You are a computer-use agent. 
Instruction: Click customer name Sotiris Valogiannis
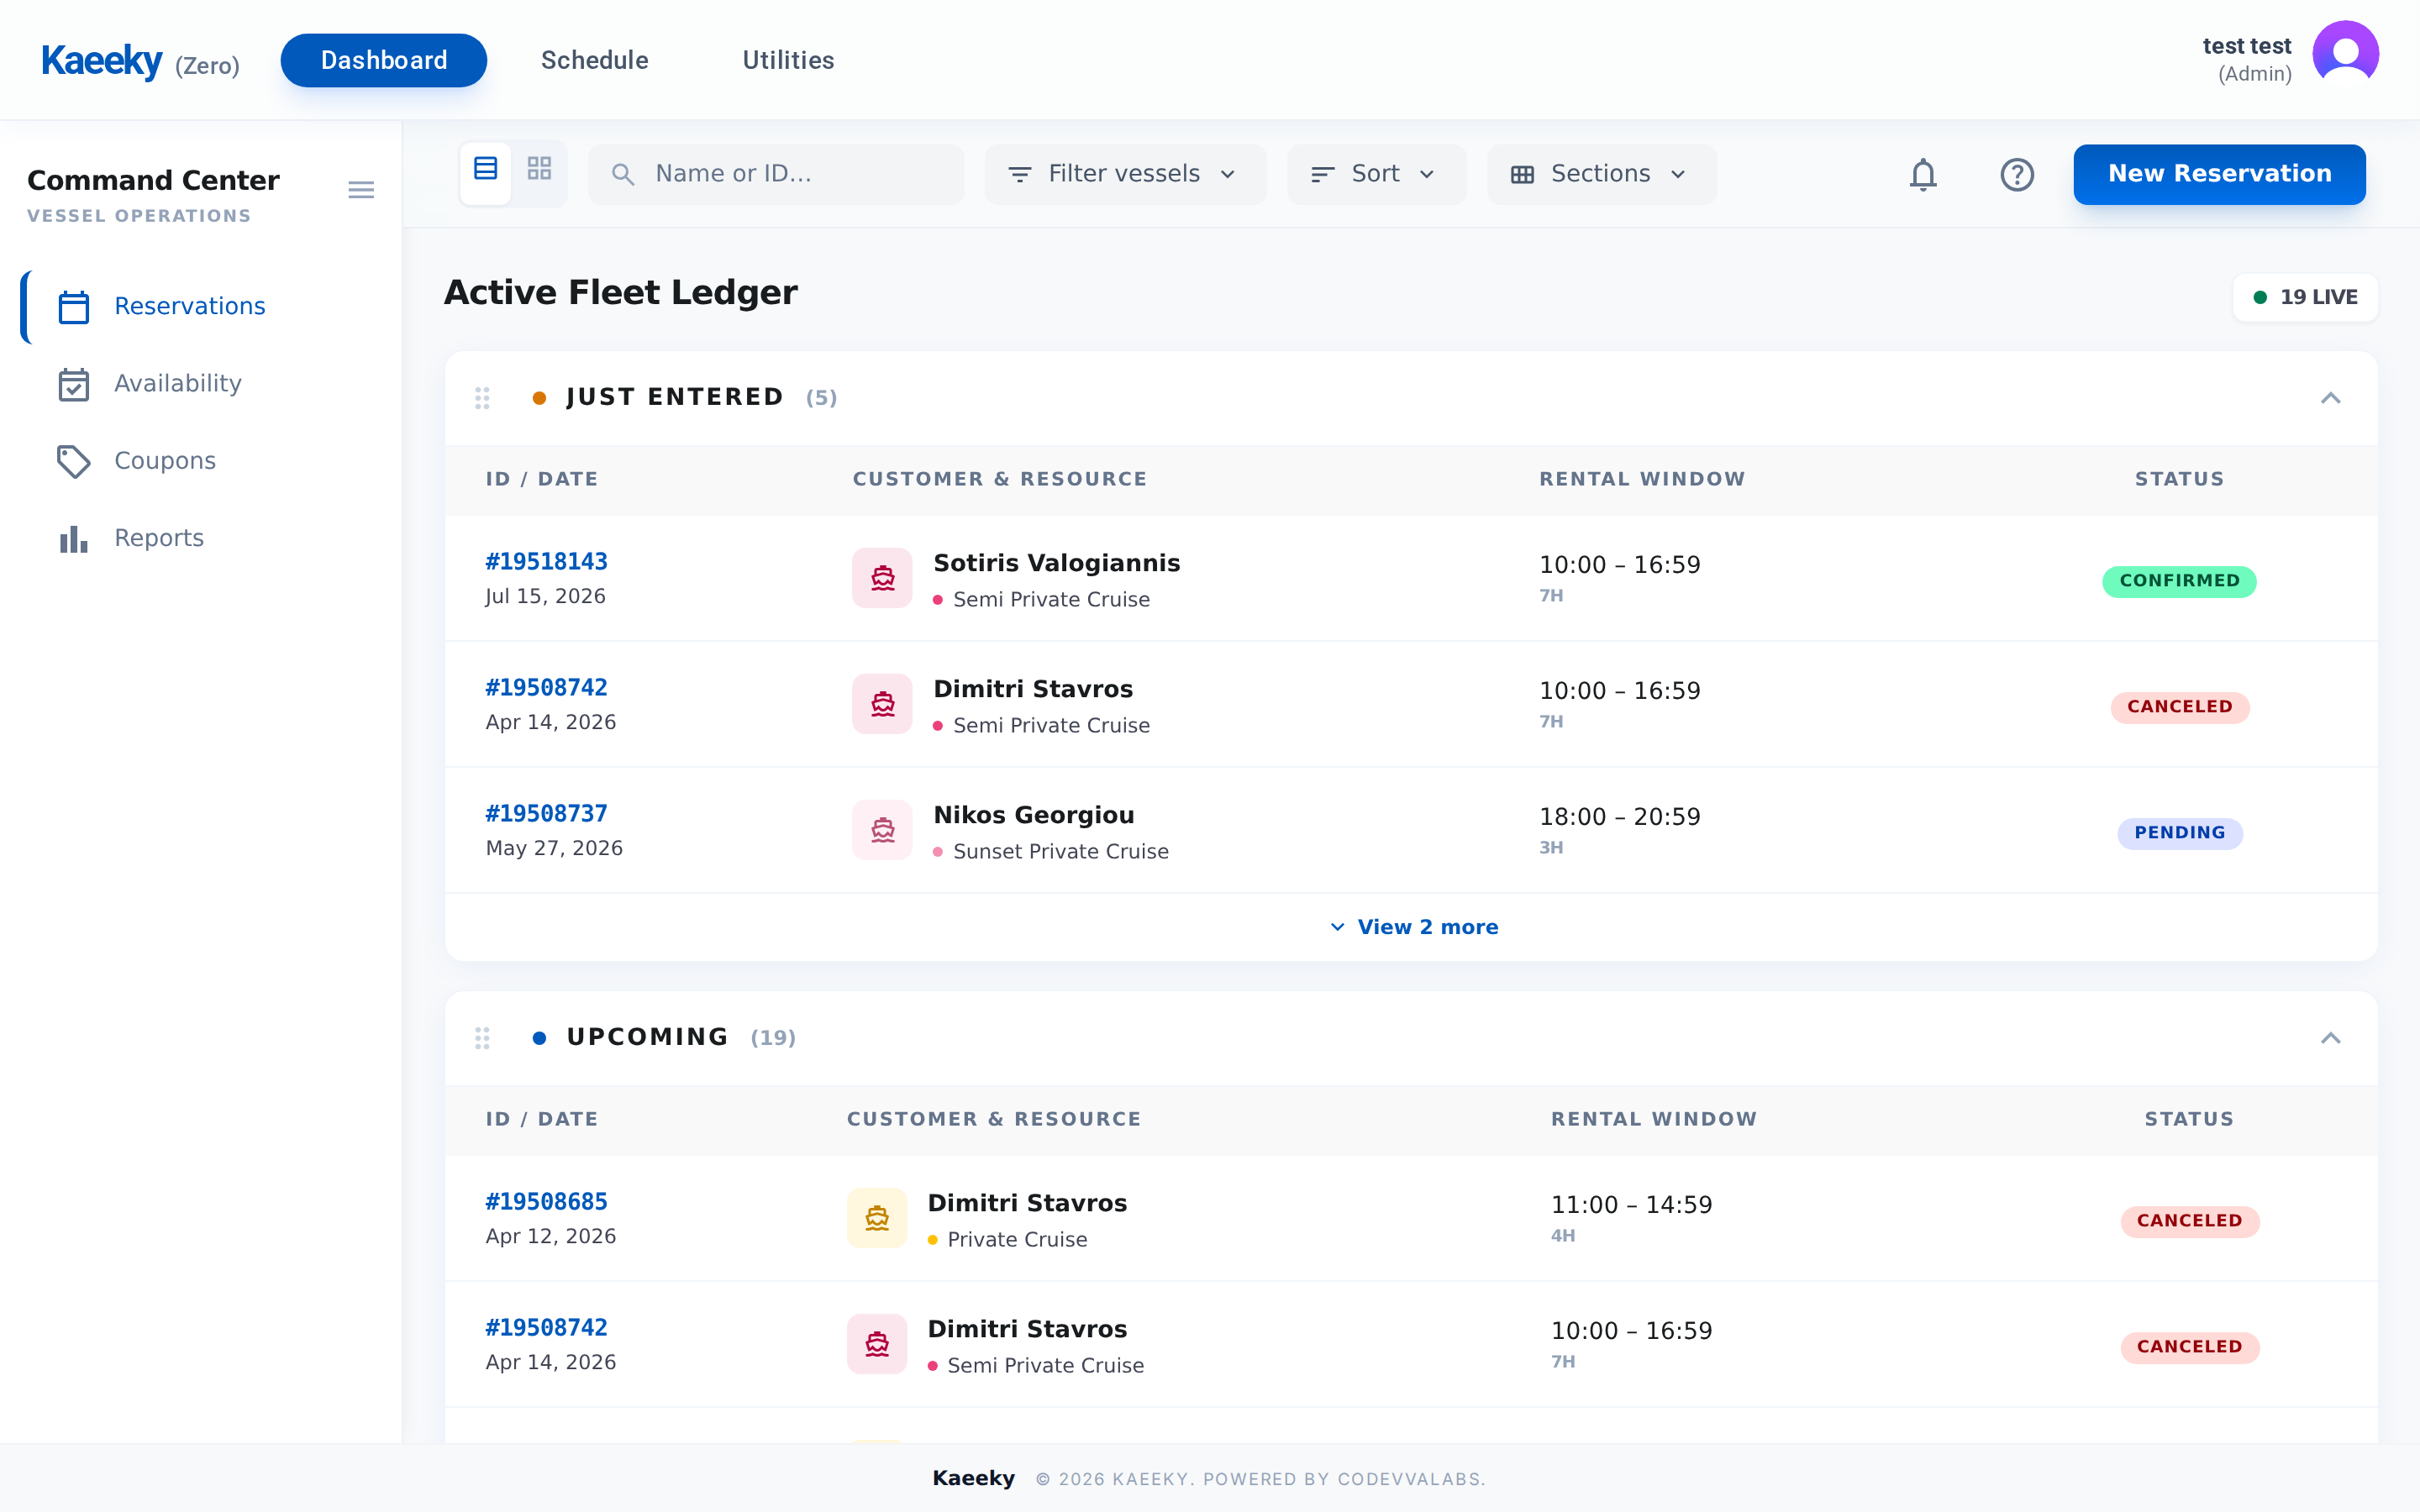1056,563
